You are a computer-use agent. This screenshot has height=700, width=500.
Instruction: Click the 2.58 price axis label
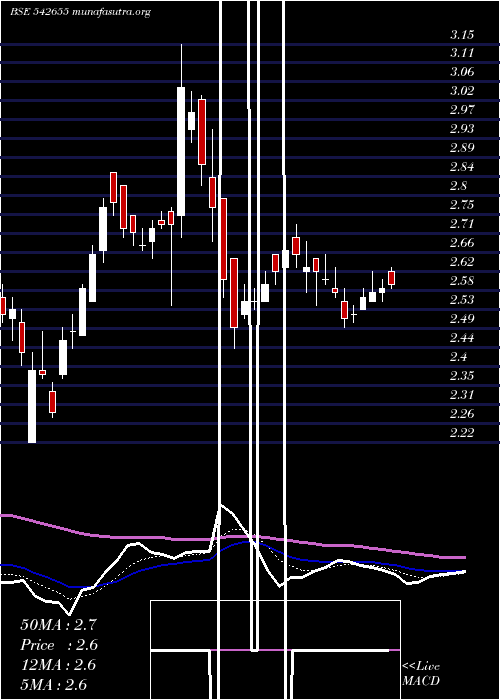pyautogui.click(x=462, y=281)
